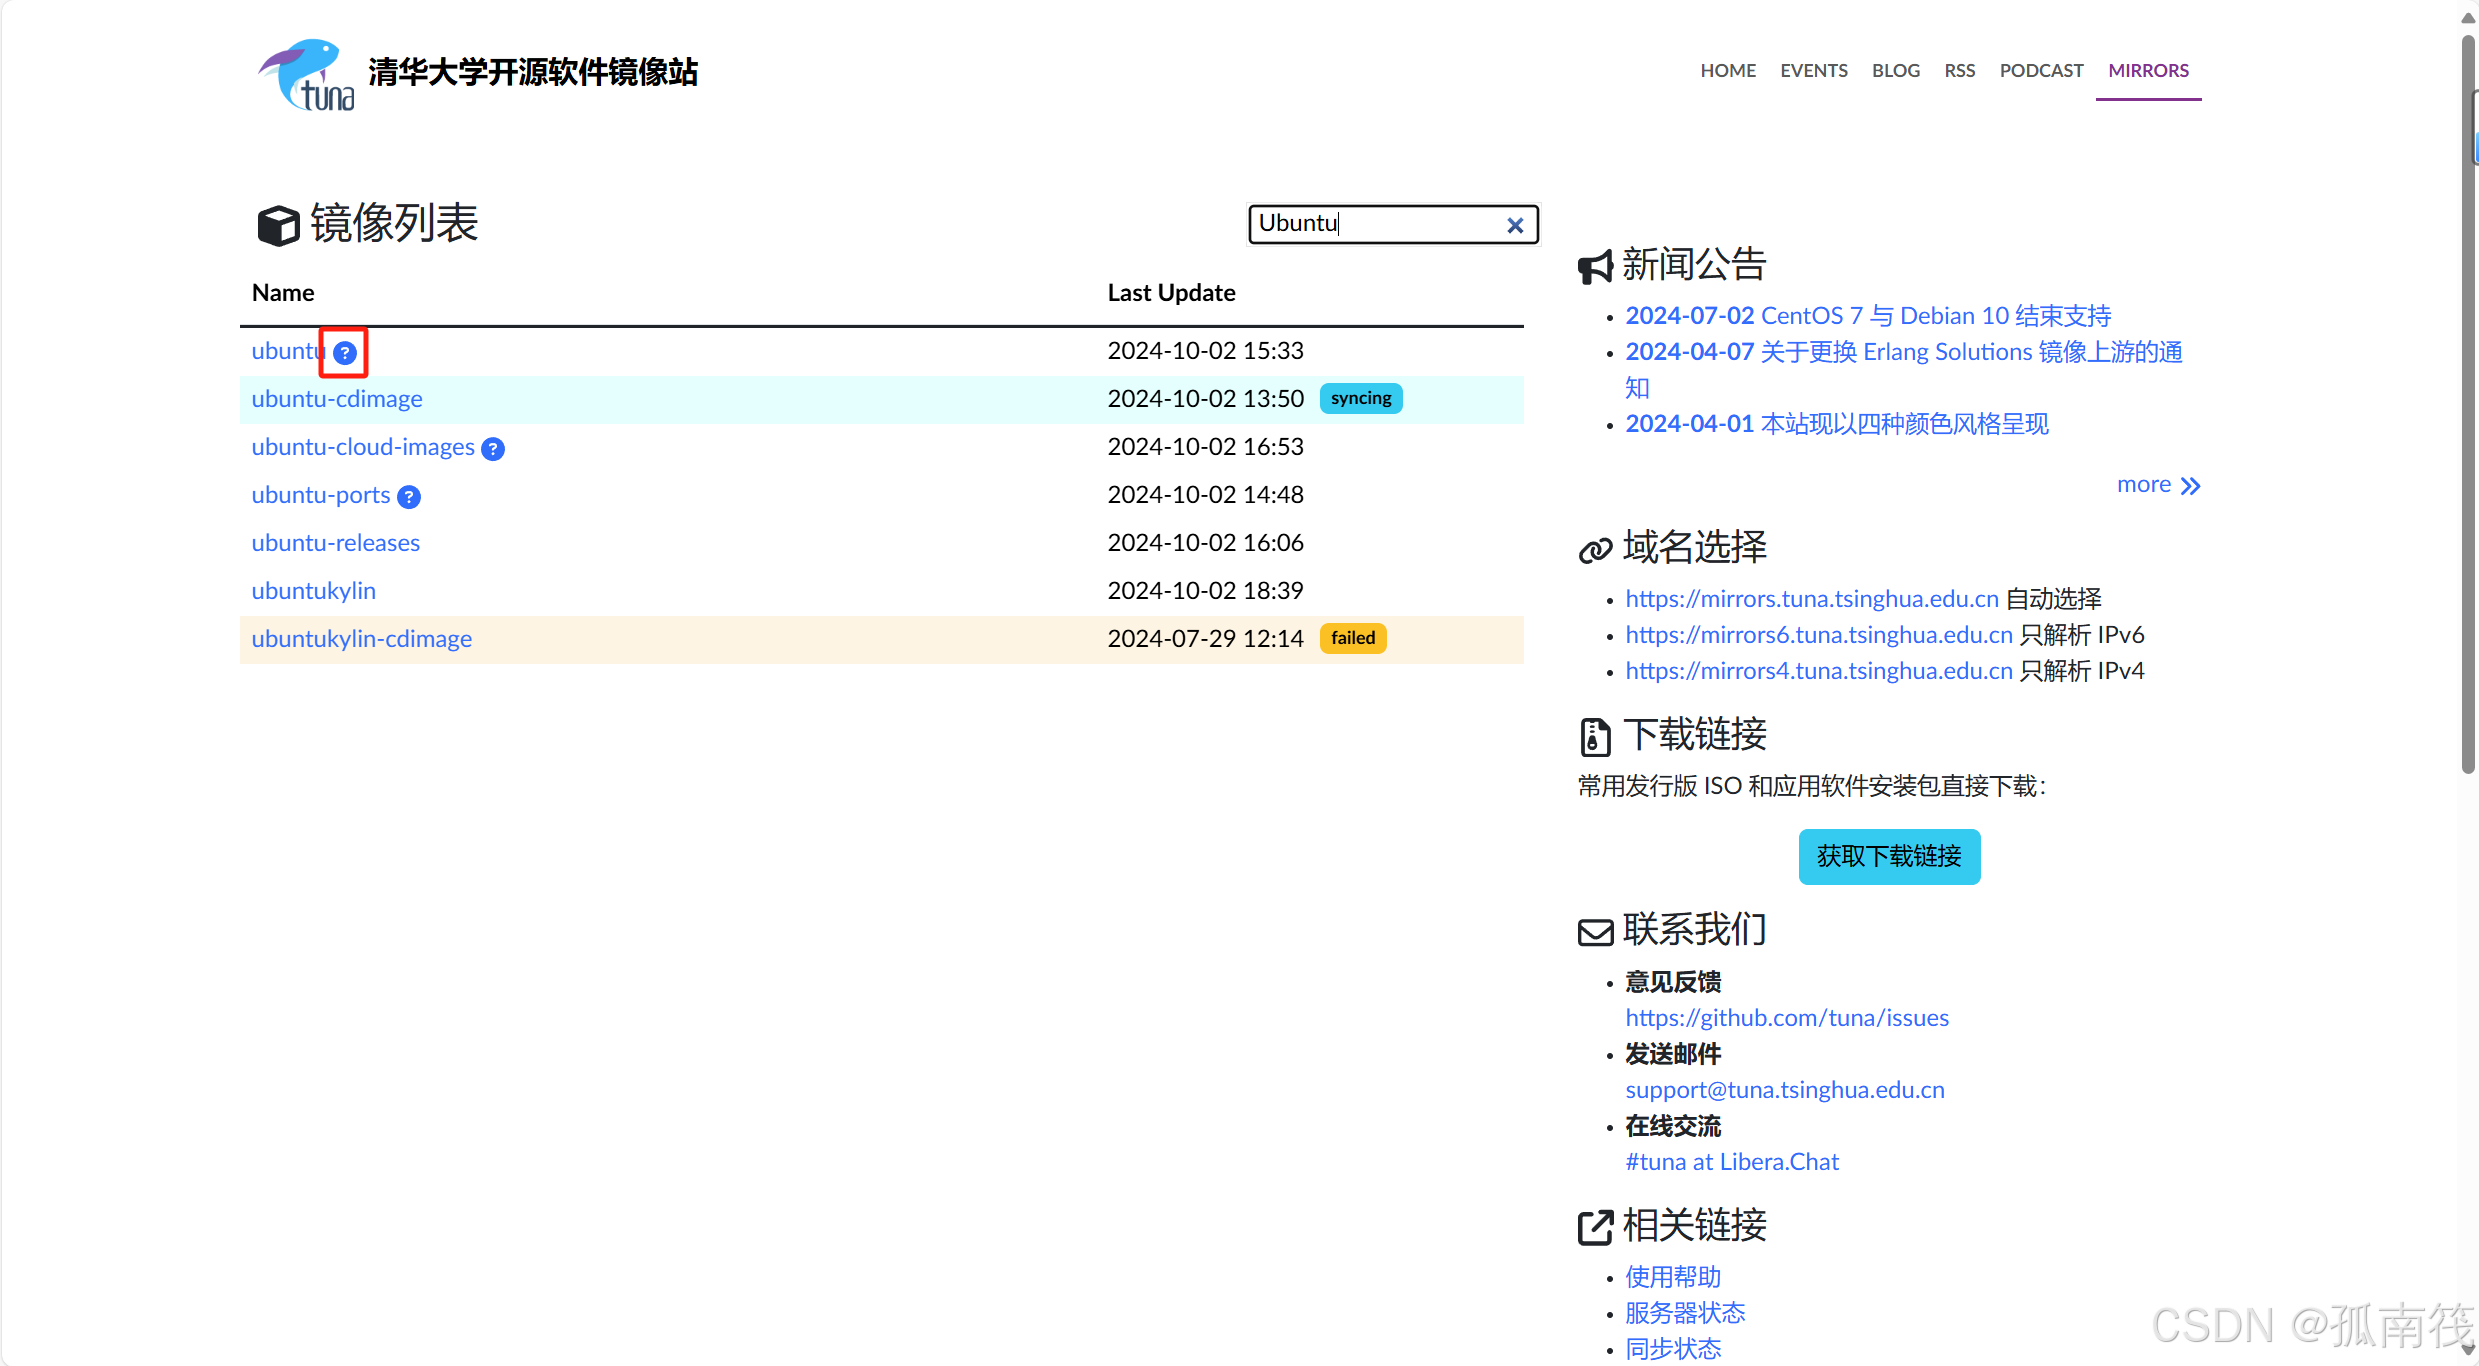The height and width of the screenshot is (1366, 2479).
Task: Click the 获取下载链接 button
Action: click(x=1889, y=857)
